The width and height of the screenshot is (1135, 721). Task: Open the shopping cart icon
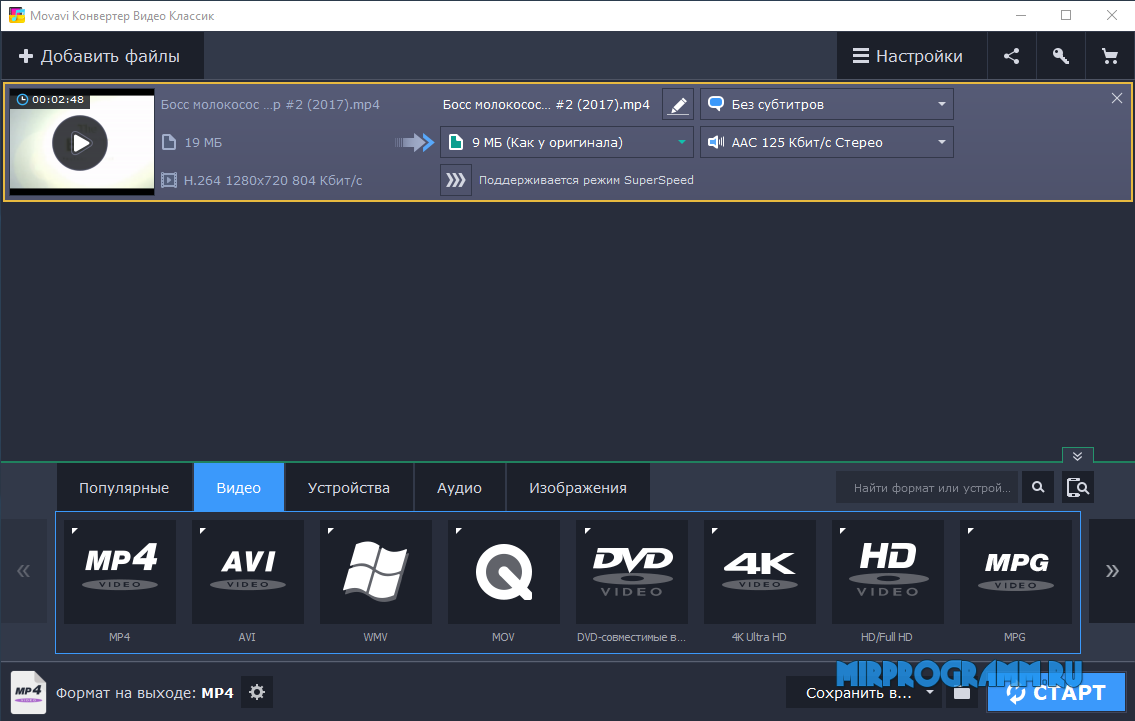tap(1110, 56)
